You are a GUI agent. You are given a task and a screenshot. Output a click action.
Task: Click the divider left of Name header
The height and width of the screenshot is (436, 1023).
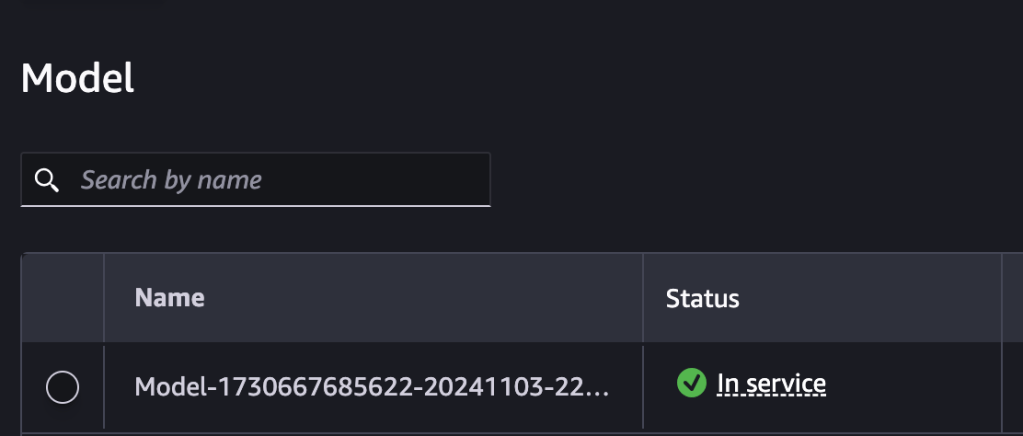tap(104, 298)
